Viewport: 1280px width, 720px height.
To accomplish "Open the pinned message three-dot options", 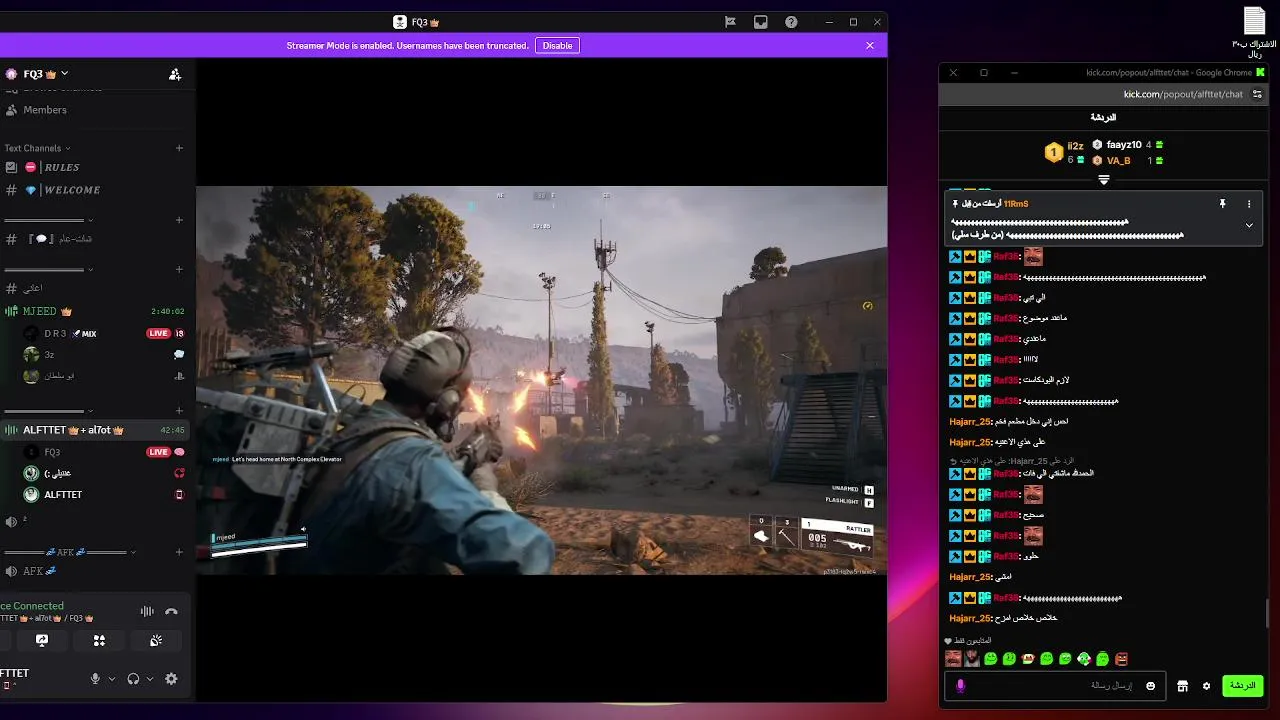I will coord(1249,204).
